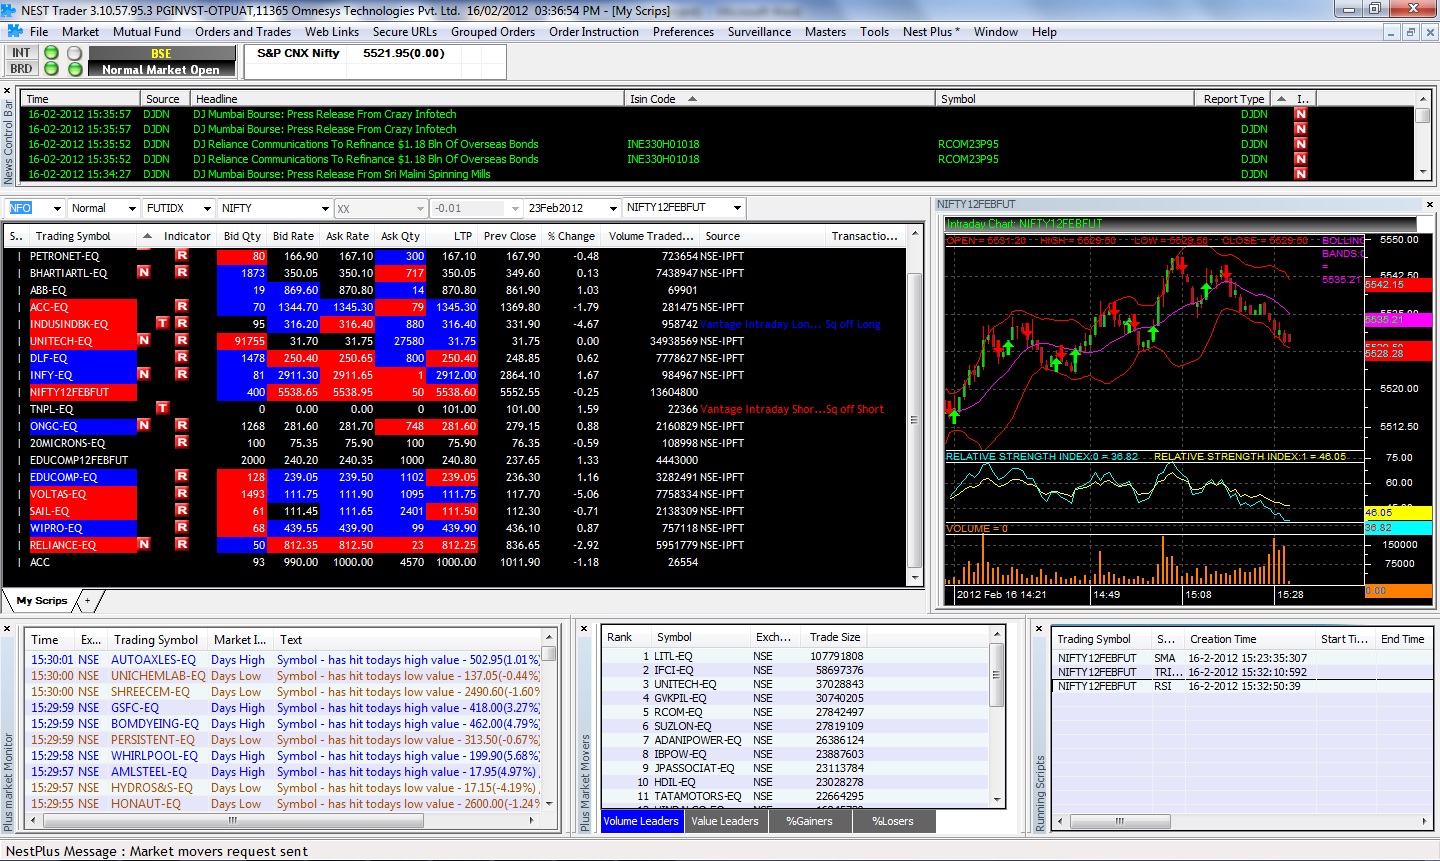Click the R icon in the EDUCOMP-EQ row
Viewport: 1440px width, 861px height.
pyautogui.click(x=182, y=477)
